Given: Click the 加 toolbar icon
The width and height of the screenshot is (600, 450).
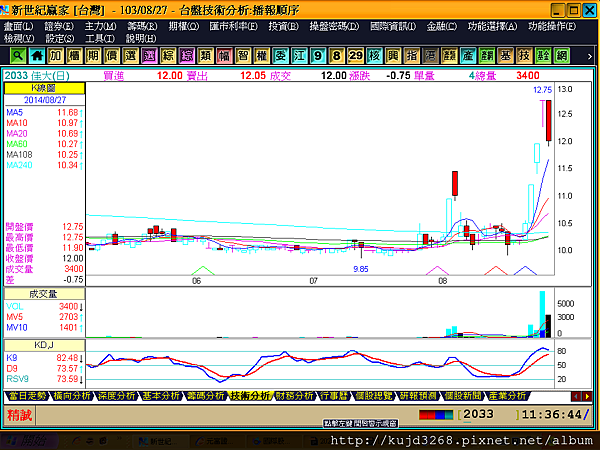Looking at the screenshot, I should coord(56,56).
